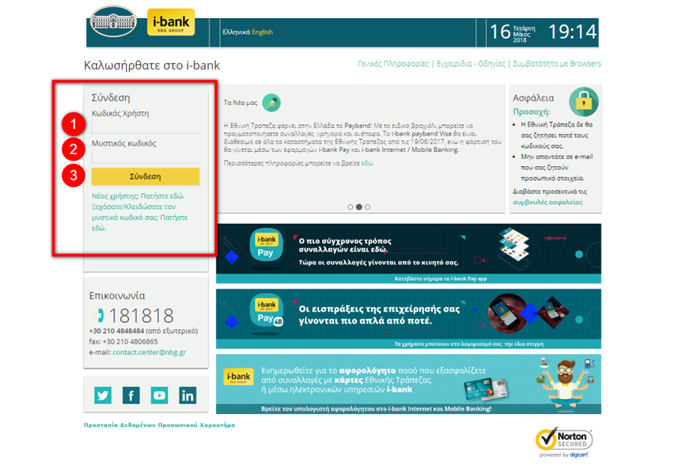
Task: Click the green security padlock icon
Action: click(x=583, y=99)
